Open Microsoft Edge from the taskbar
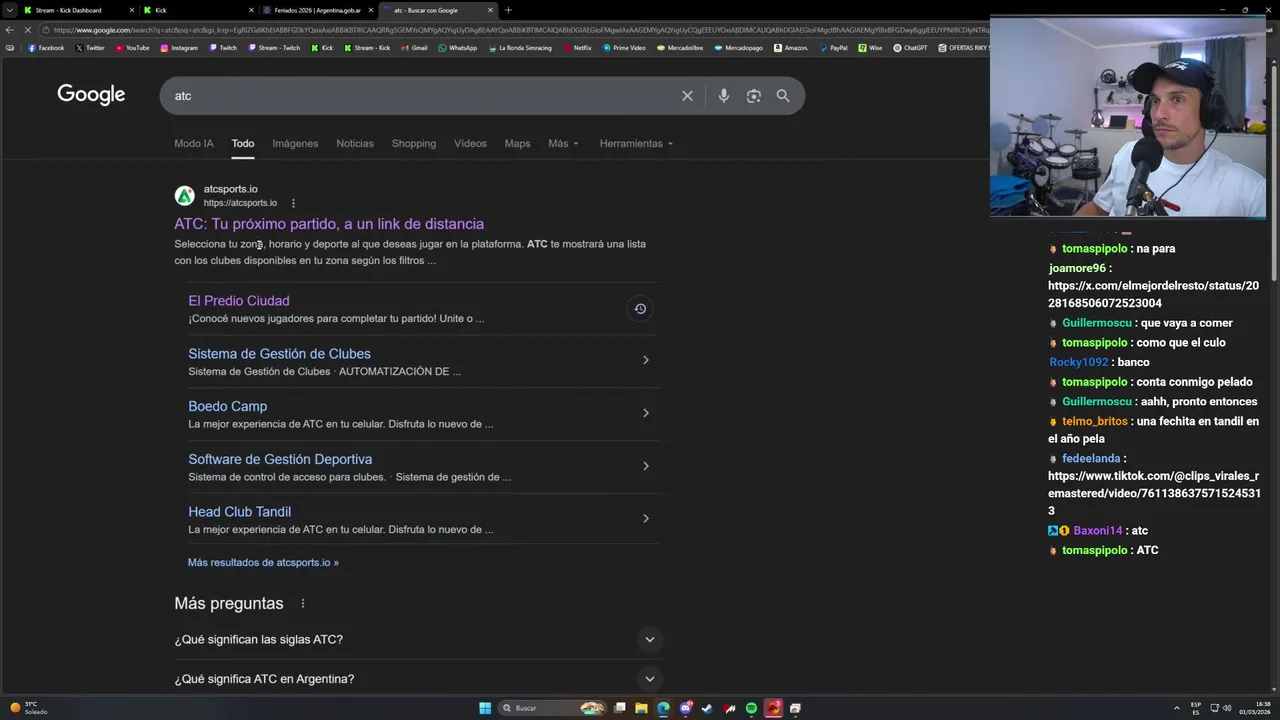The height and width of the screenshot is (720, 1280). (663, 708)
